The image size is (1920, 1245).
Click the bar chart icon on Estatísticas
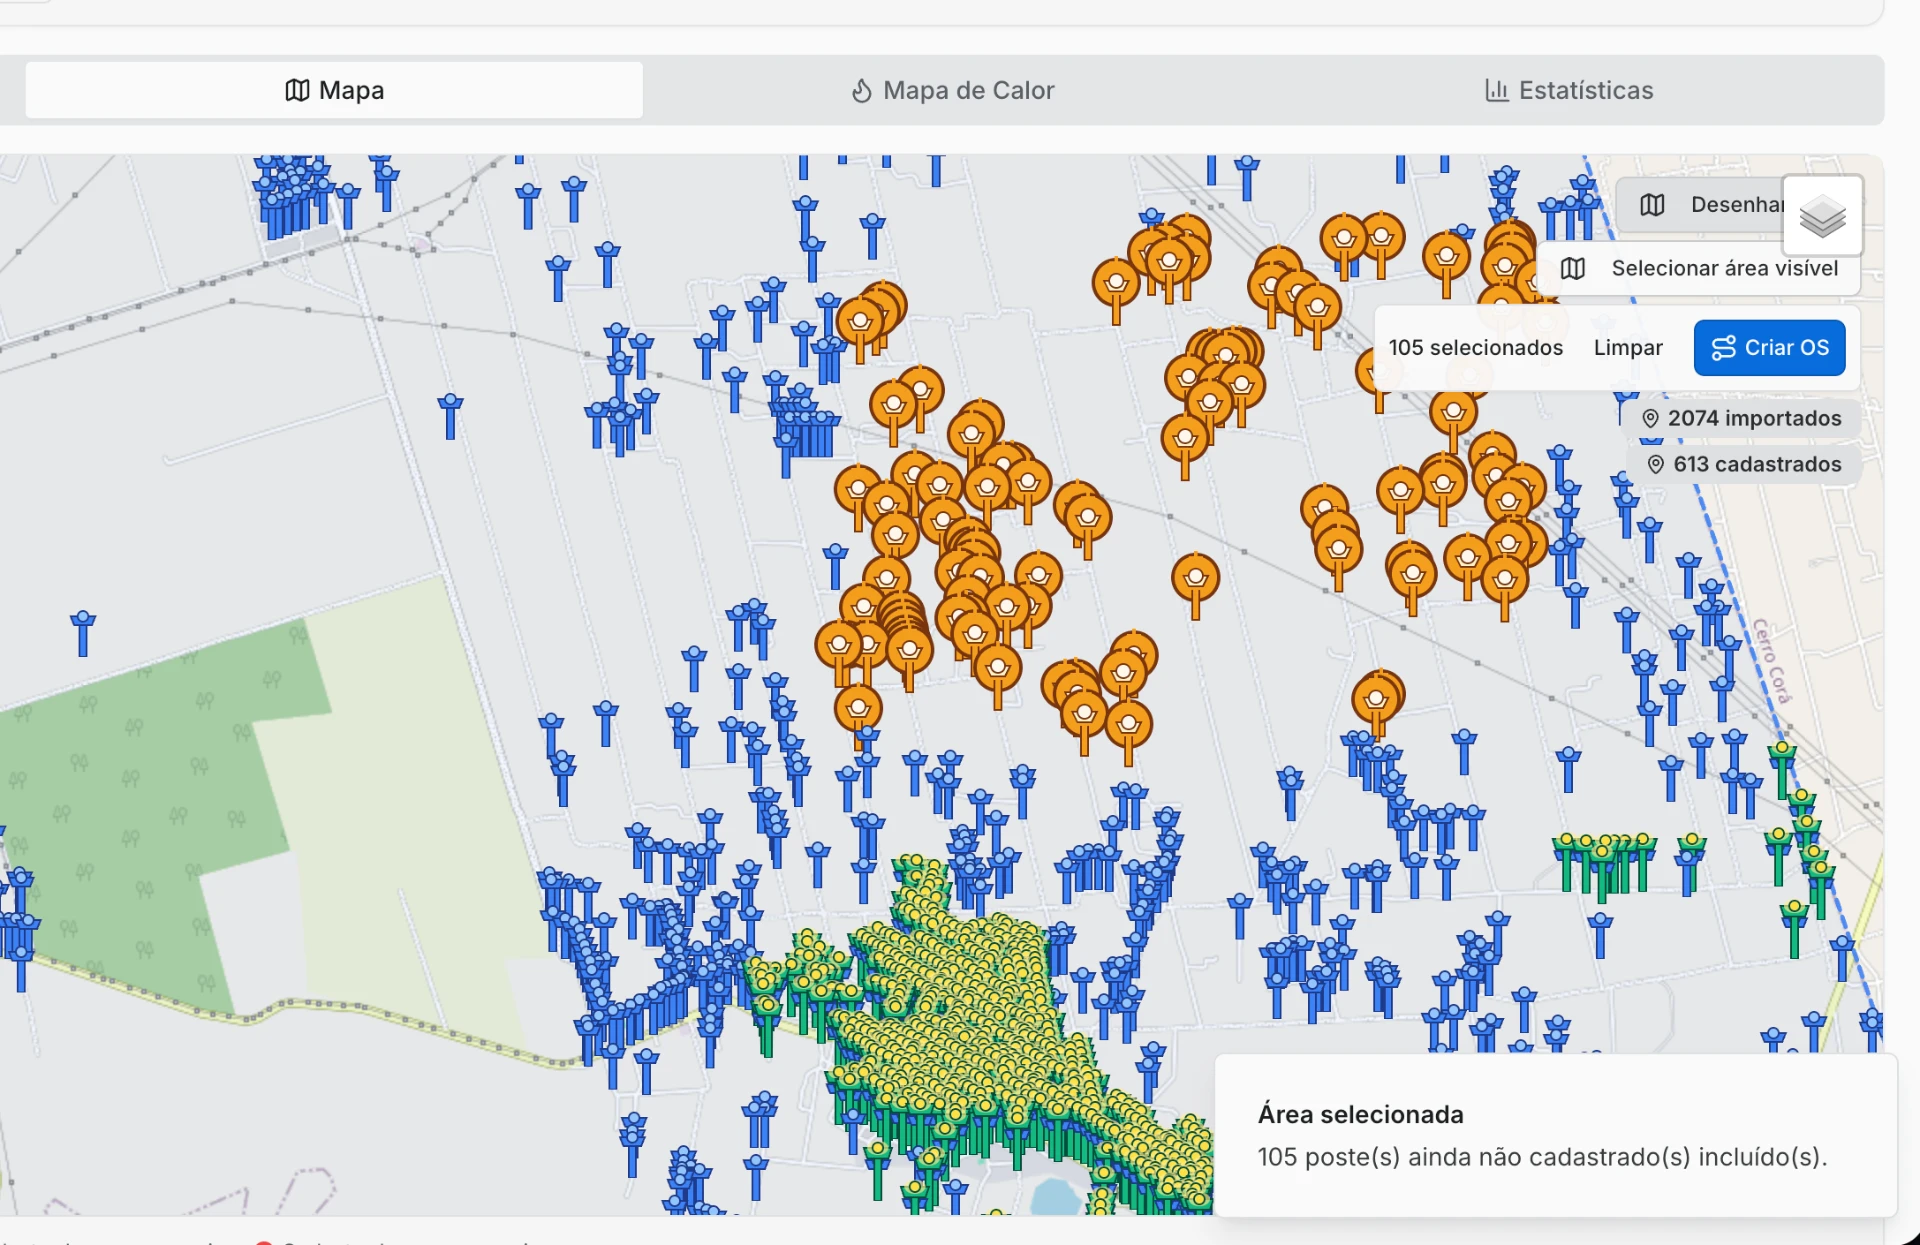1496,90
